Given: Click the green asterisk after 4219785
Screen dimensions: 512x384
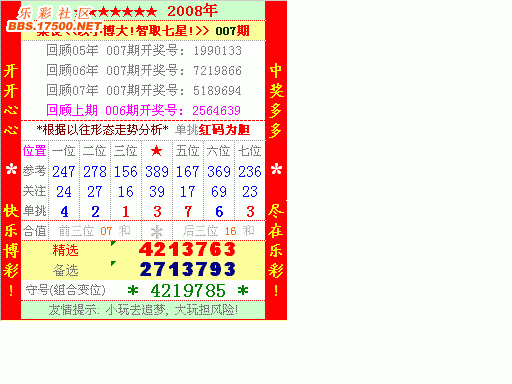Looking at the screenshot, I should 243,291.
